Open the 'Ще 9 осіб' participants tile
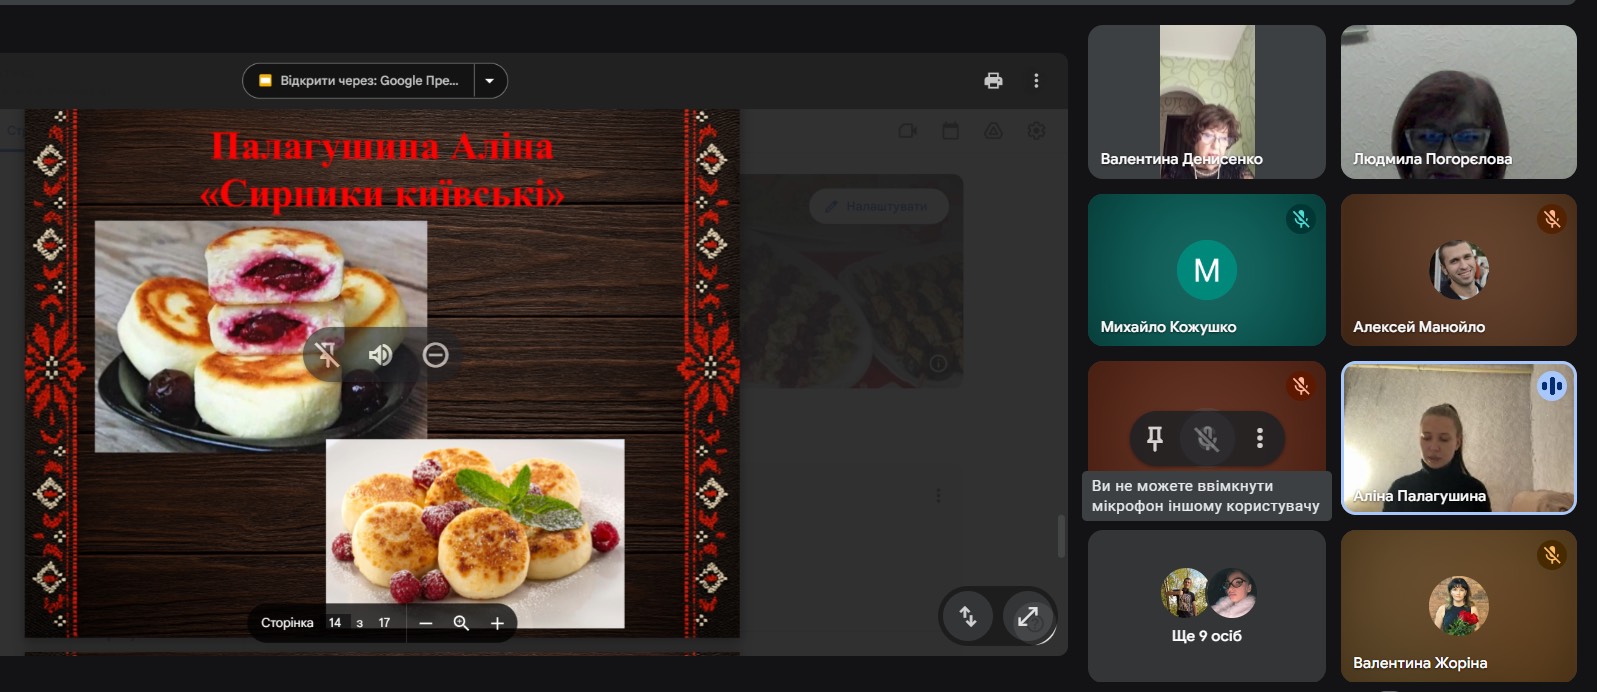 1206,606
